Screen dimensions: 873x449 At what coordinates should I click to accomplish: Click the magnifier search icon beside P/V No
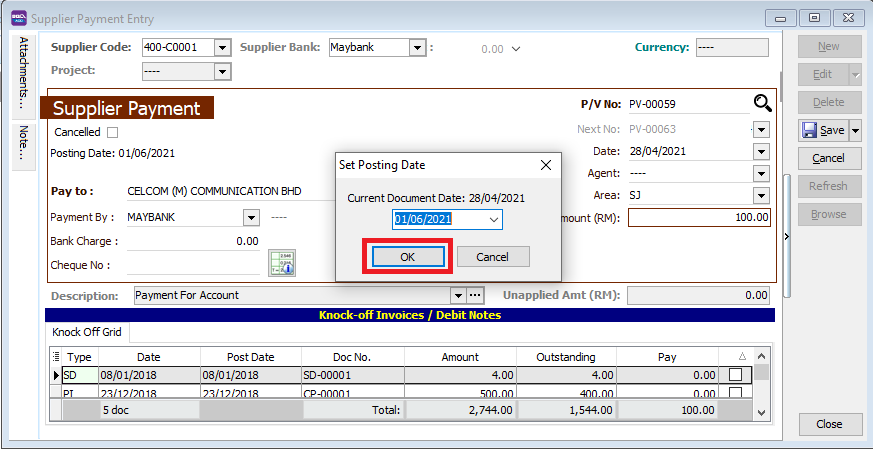click(x=762, y=103)
